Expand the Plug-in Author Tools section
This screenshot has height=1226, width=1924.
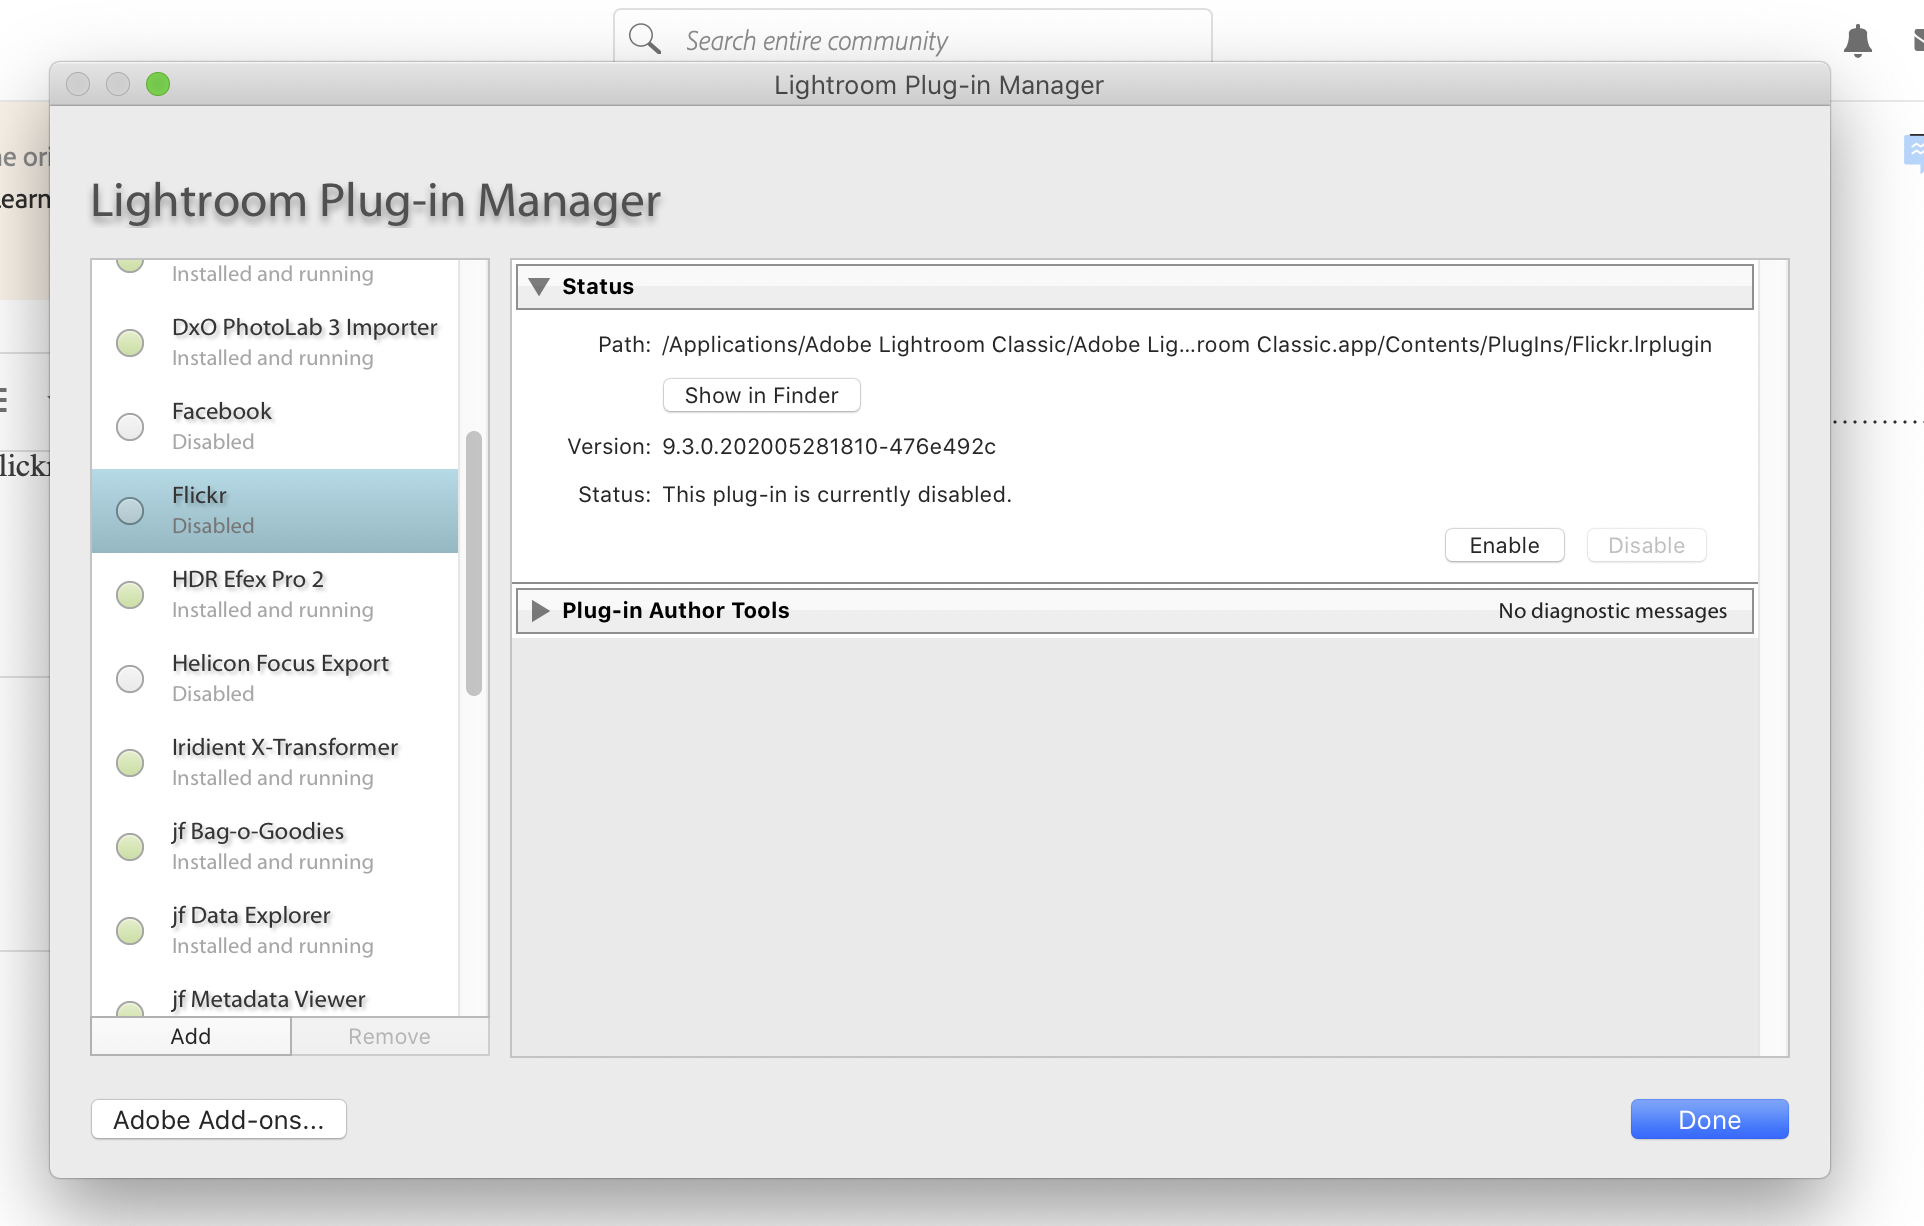(541, 610)
